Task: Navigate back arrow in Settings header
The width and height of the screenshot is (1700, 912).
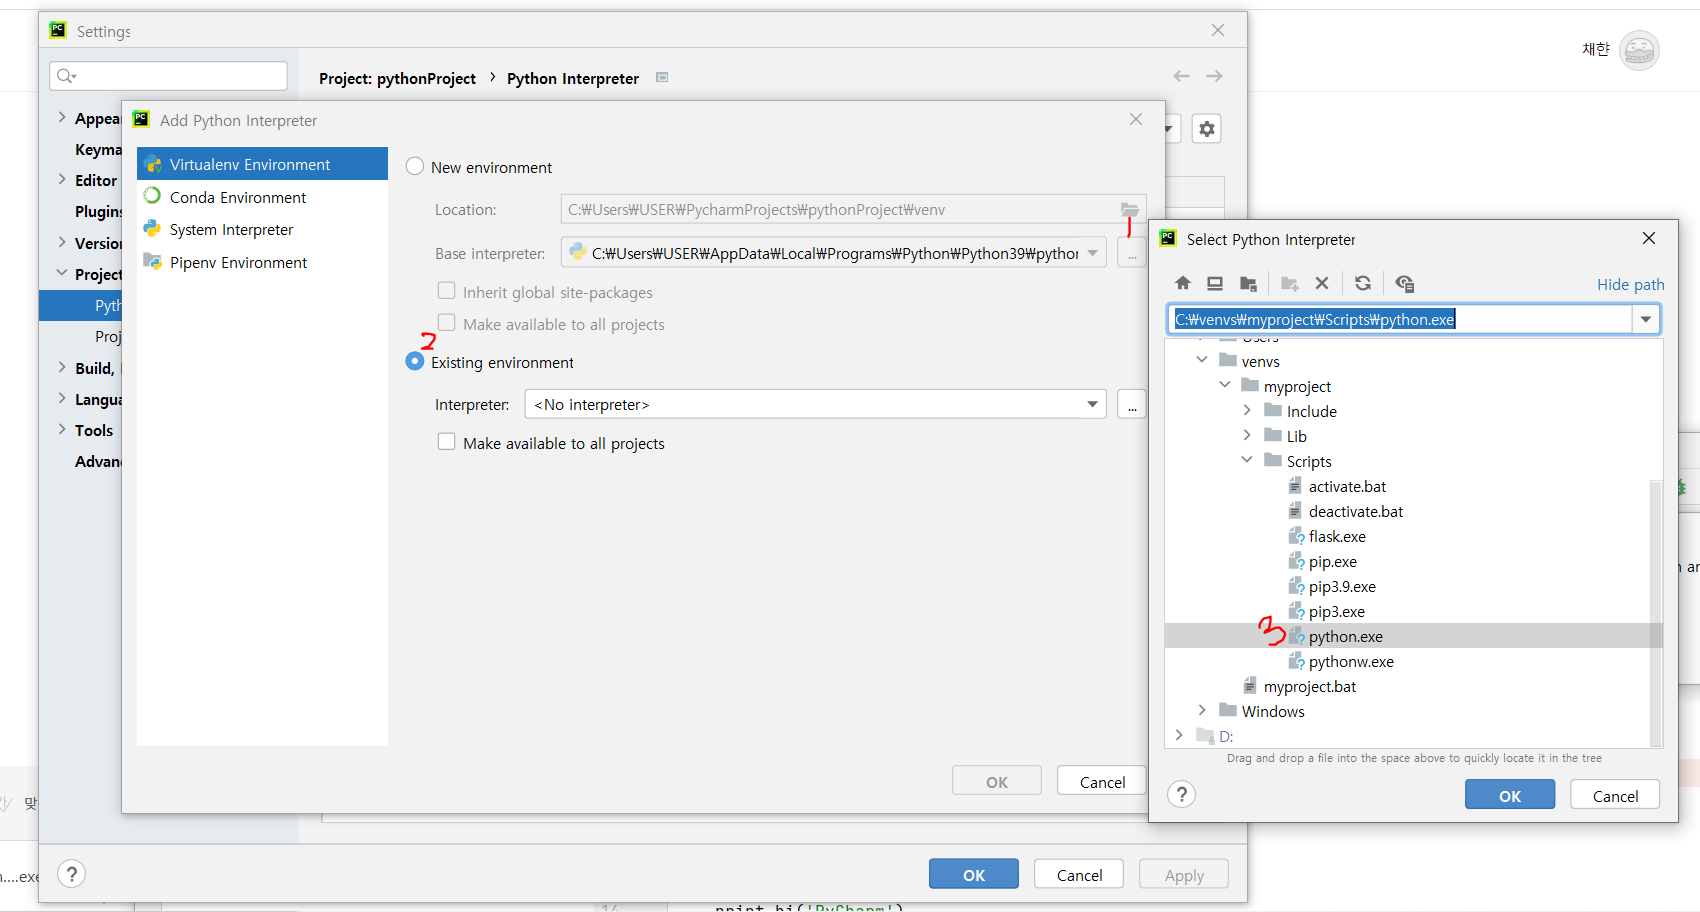Action: click(x=1181, y=76)
